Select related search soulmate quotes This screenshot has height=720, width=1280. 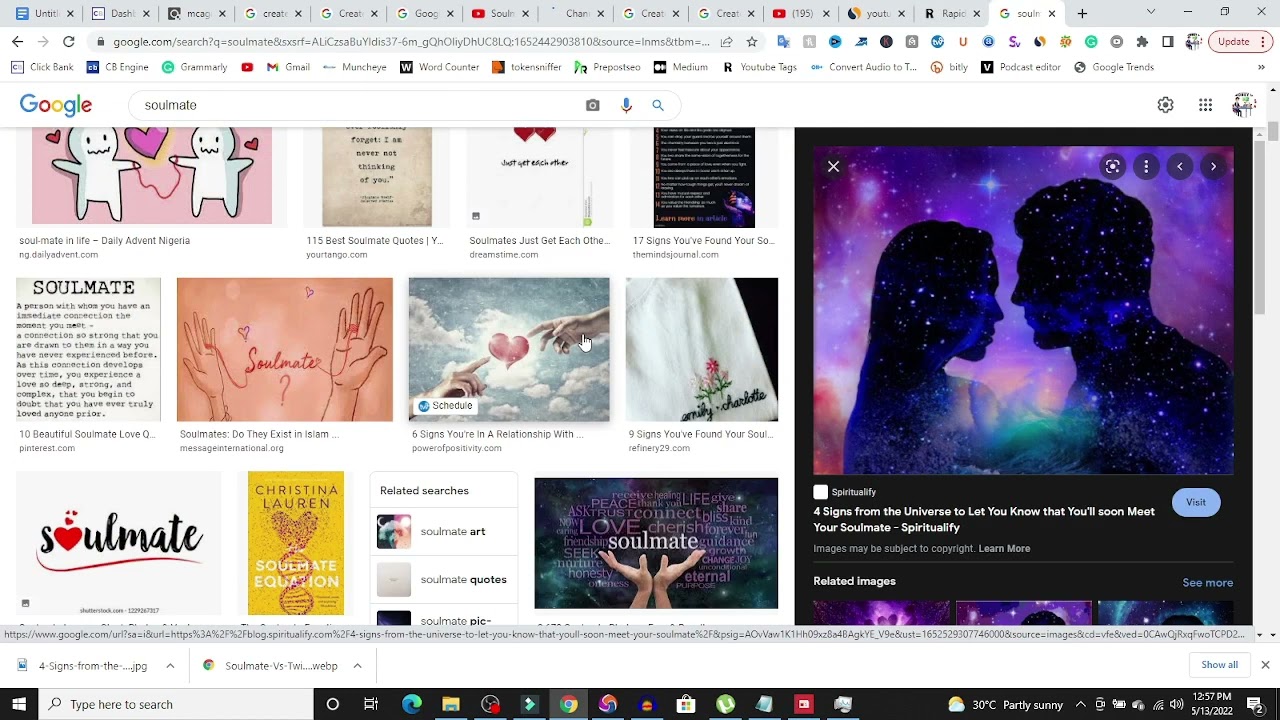[x=444, y=580]
